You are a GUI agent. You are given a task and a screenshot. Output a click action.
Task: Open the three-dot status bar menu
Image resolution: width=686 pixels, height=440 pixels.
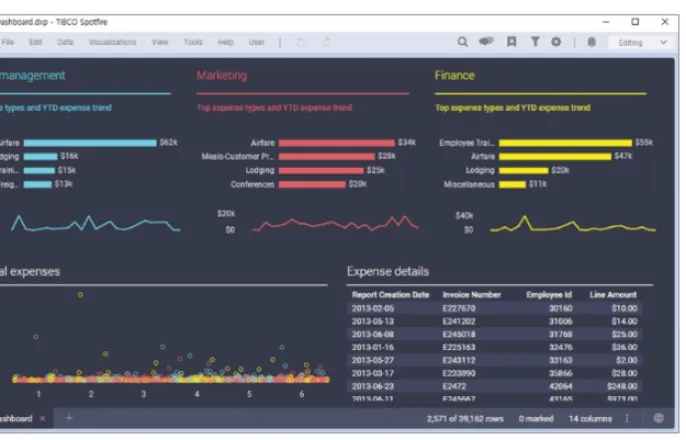pyautogui.click(x=627, y=419)
